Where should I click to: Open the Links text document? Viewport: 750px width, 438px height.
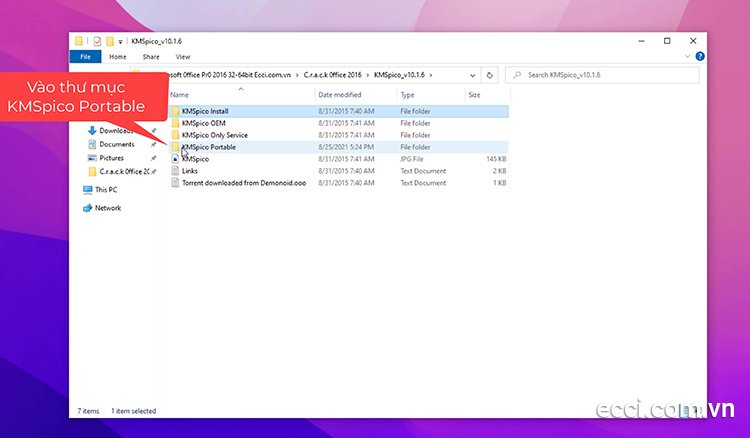click(x=189, y=171)
